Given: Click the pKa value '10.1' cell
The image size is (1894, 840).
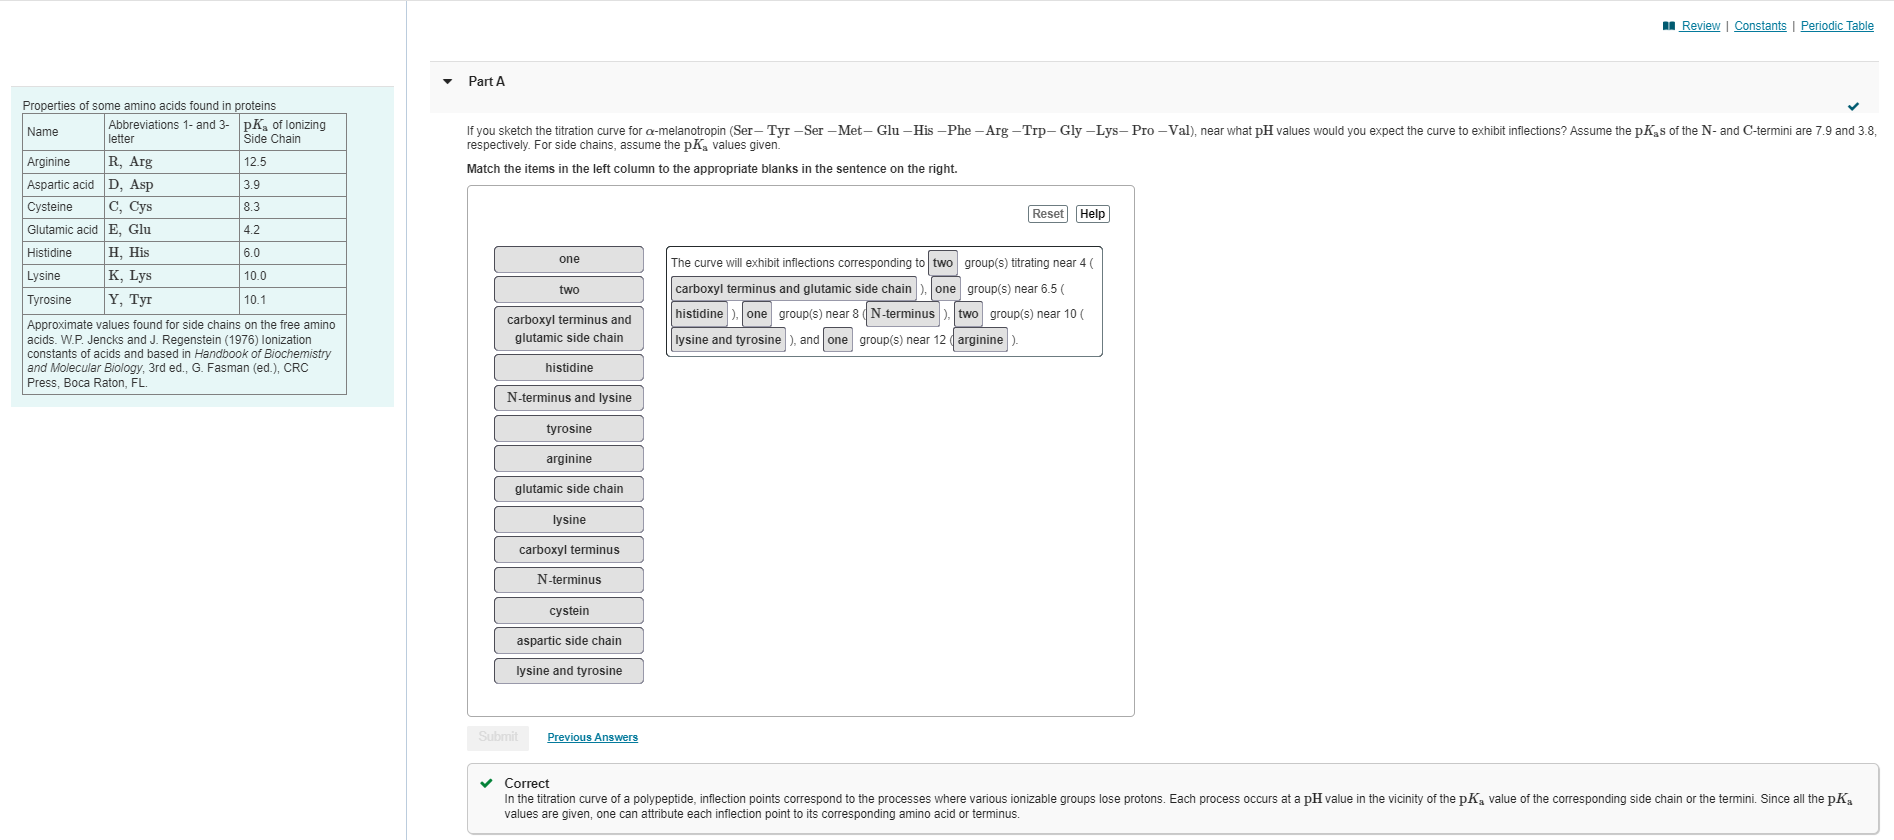Looking at the screenshot, I should coord(293,300).
